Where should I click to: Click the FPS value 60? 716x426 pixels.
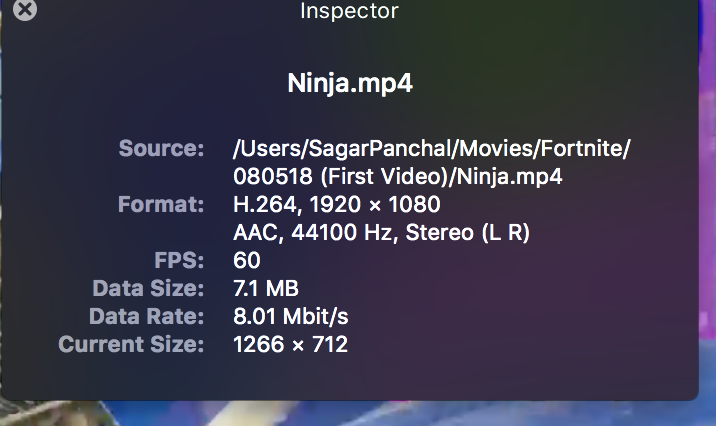click(x=246, y=261)
